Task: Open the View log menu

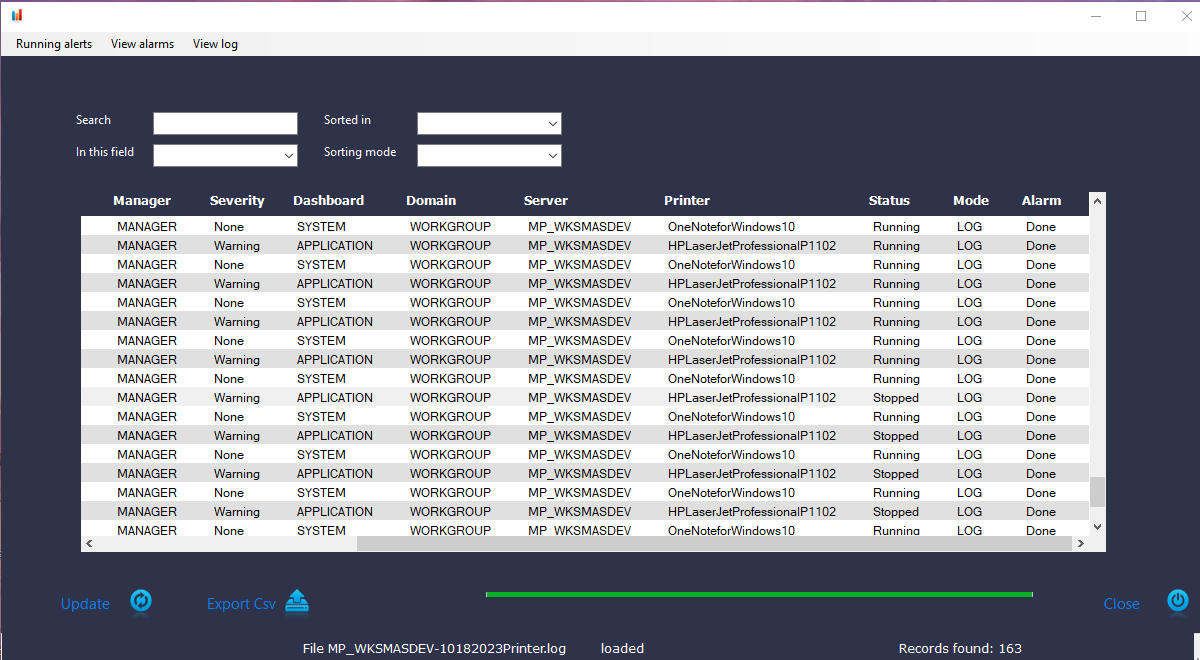Action: click(215, 44)
